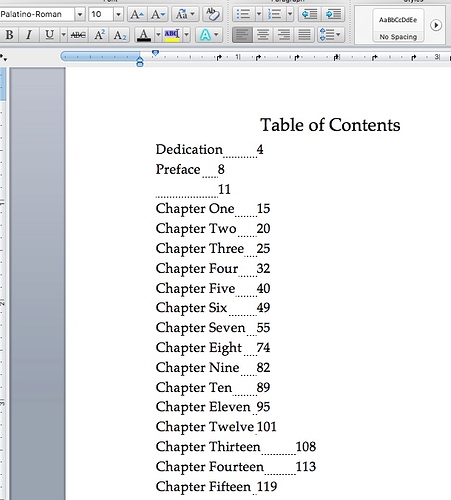Screen dimensions: 451x500
Task: Click the Chapter One entry
Action: [213, 209]
